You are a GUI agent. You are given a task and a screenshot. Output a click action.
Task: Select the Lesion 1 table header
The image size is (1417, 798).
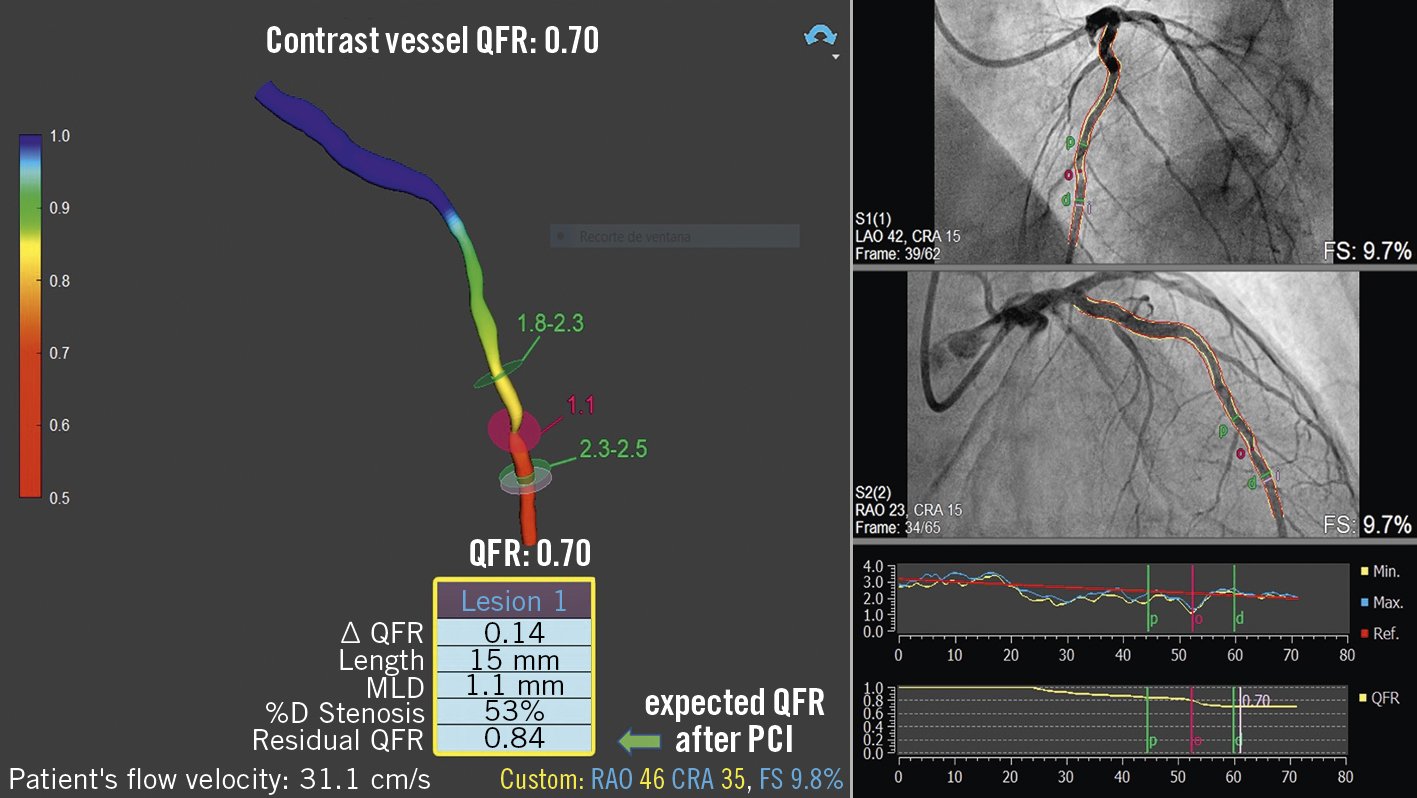(513, 601)
